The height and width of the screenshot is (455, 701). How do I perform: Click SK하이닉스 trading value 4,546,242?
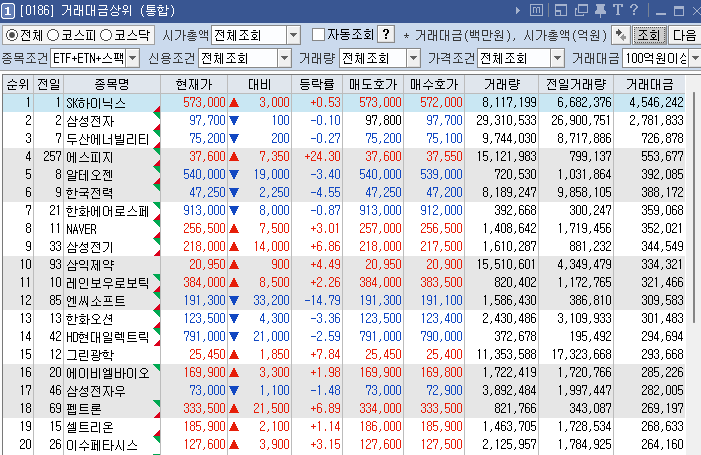pyautogui.click(x=656, y=103)
